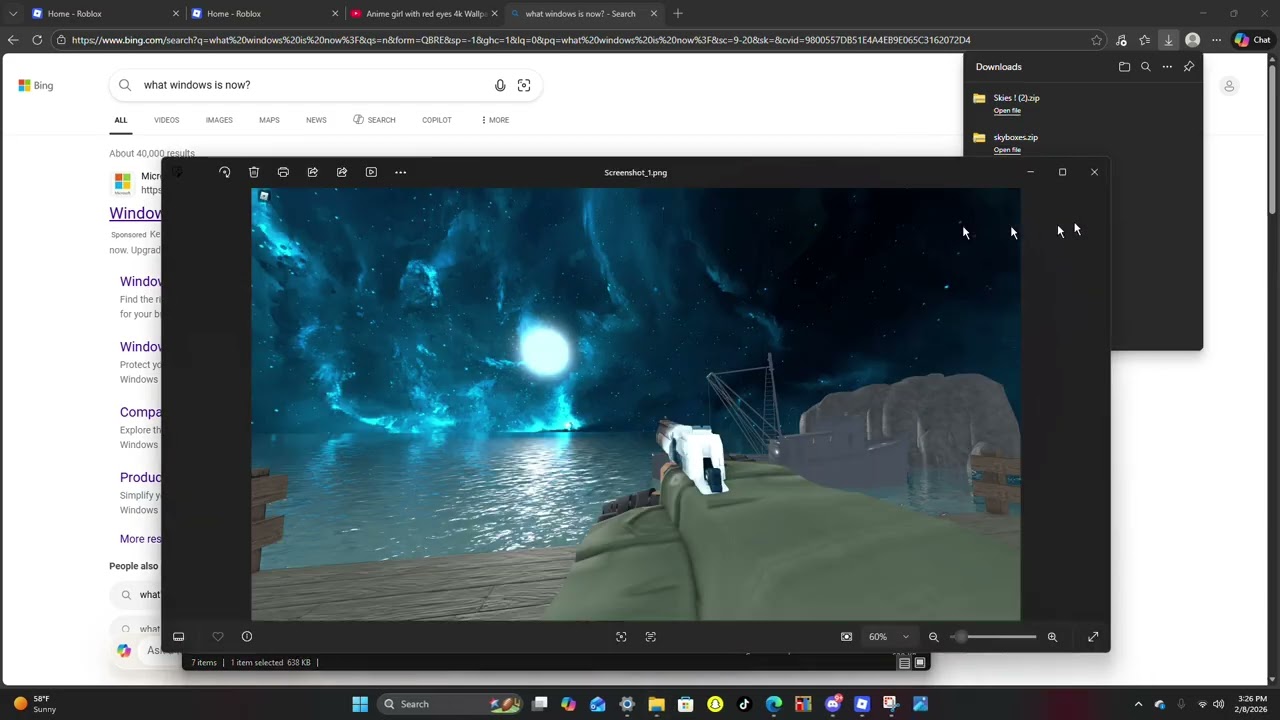Open the zoom percentage dropdown at 60%
Screen dimensions: 1280x720
(x=889, y=637)
